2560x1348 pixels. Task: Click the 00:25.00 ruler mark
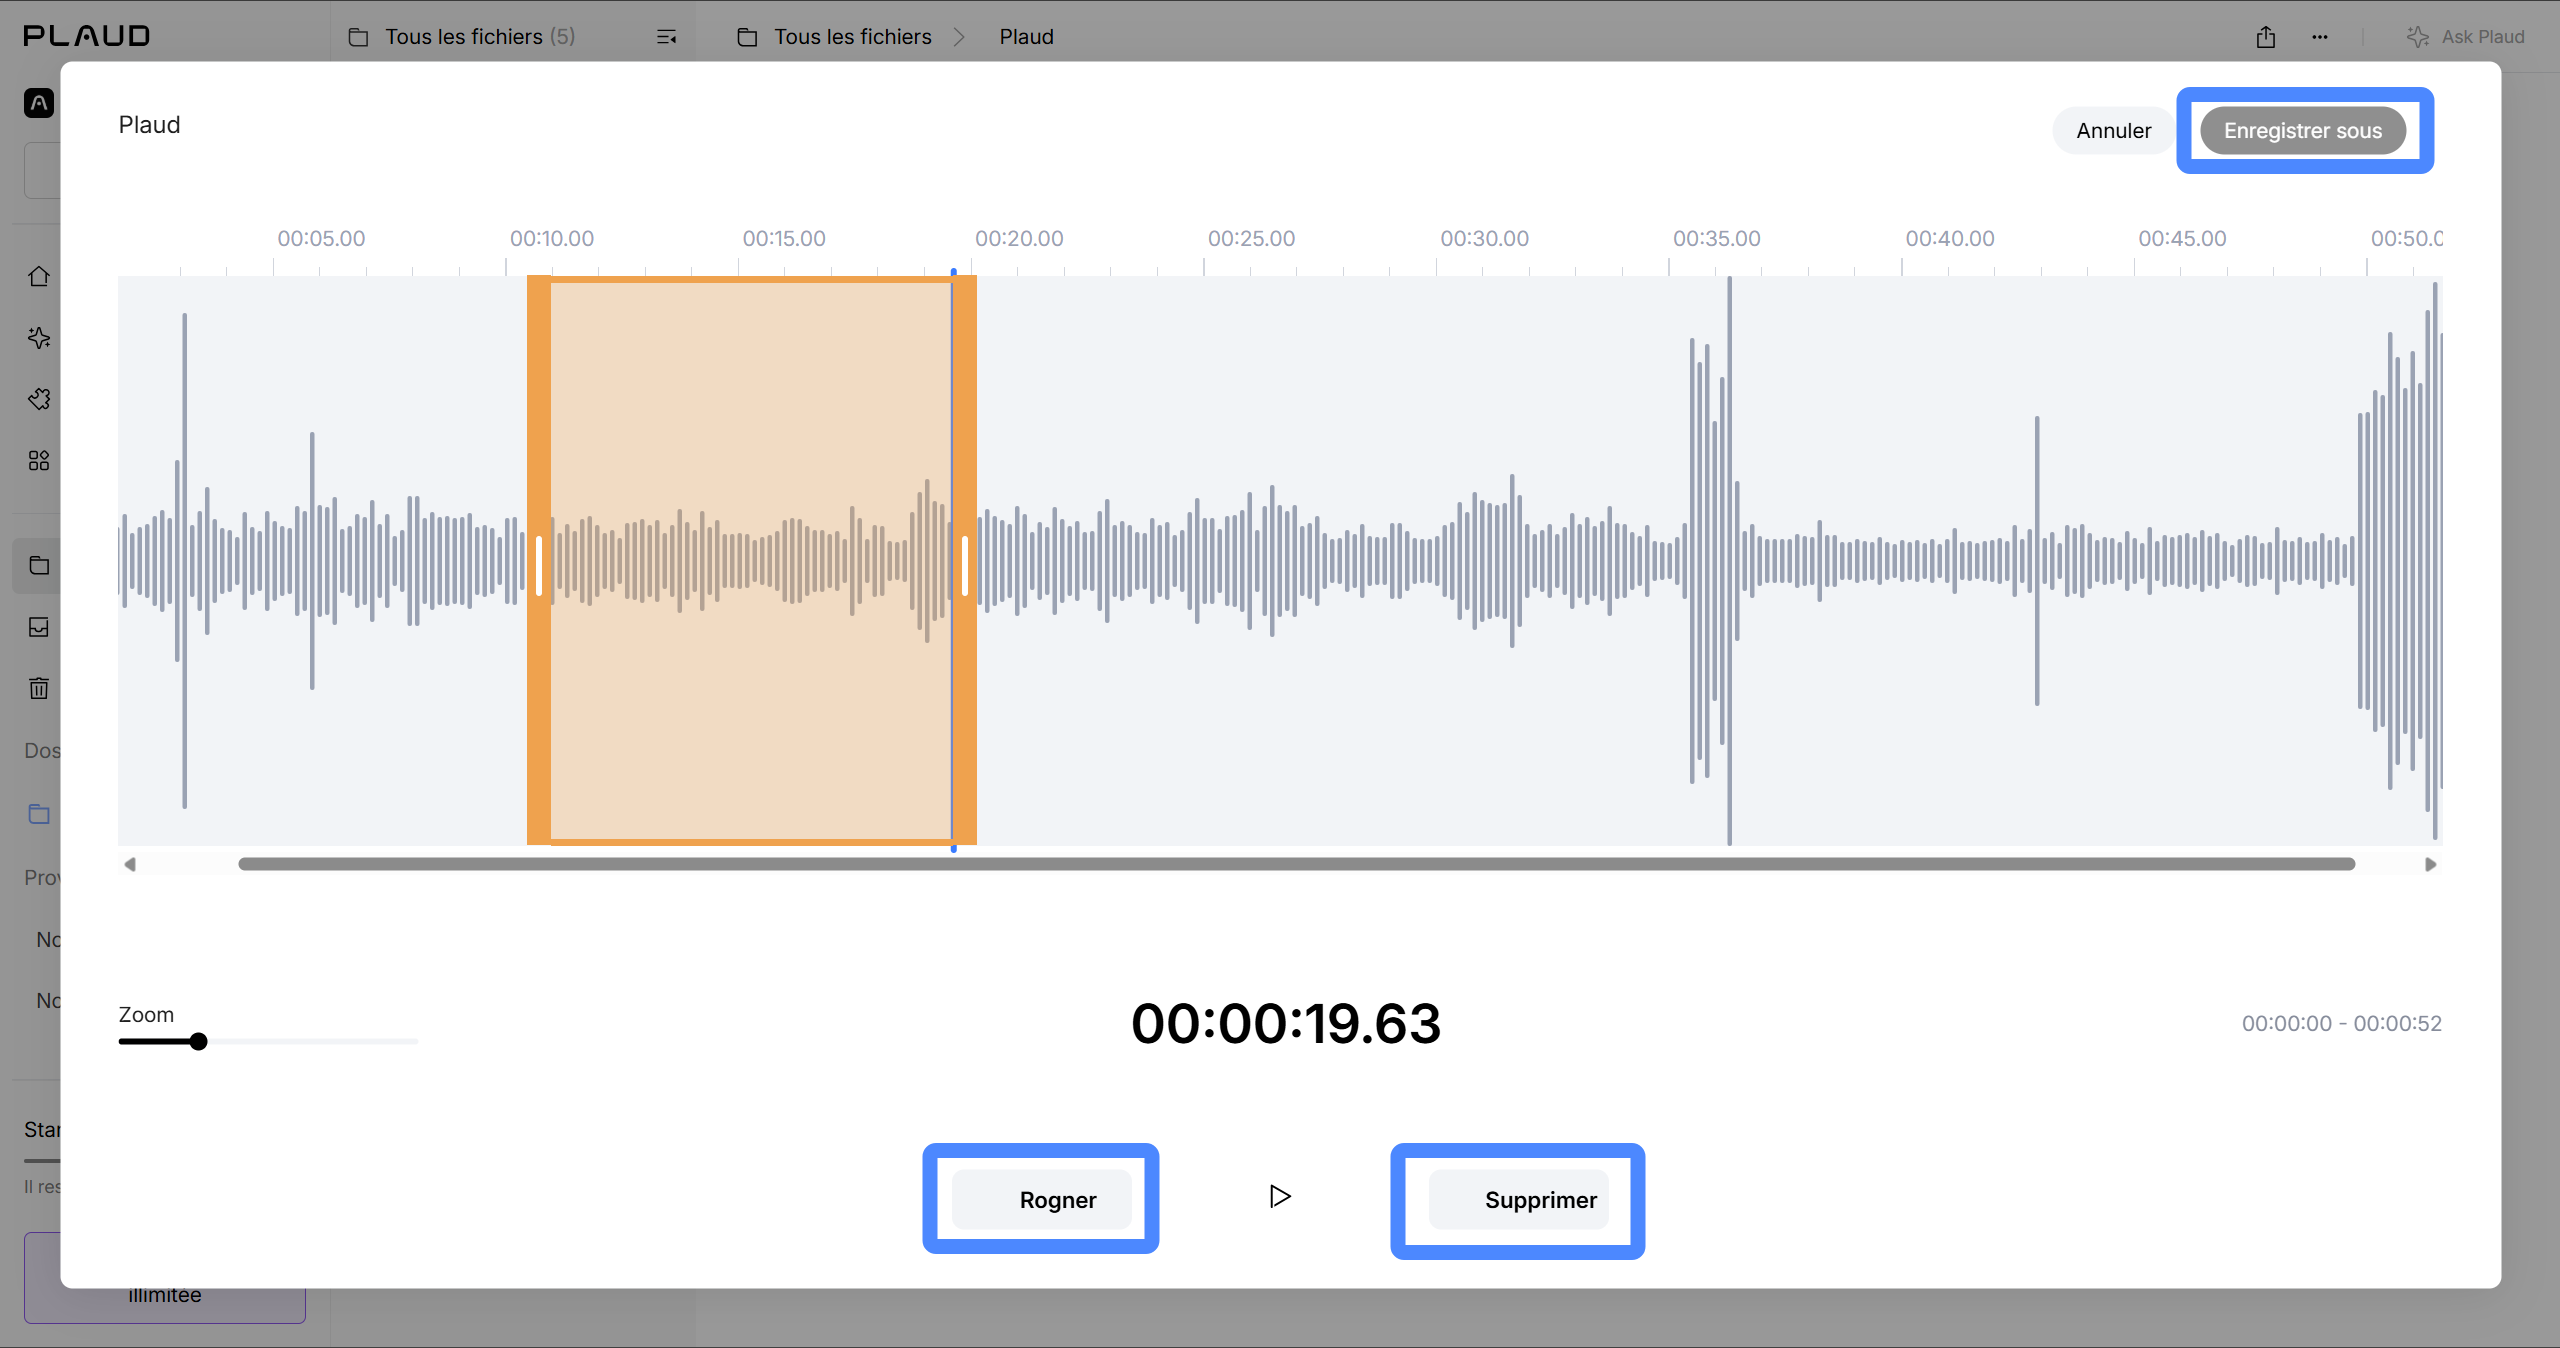click(x=1251, y=239)
